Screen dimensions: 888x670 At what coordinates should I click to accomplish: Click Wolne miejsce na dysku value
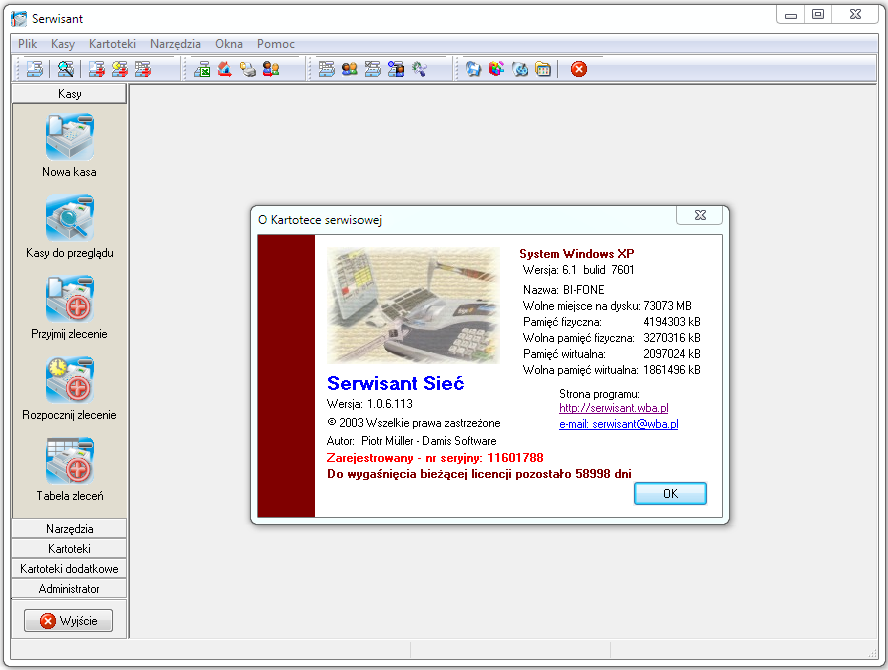(x=667, y=306)
